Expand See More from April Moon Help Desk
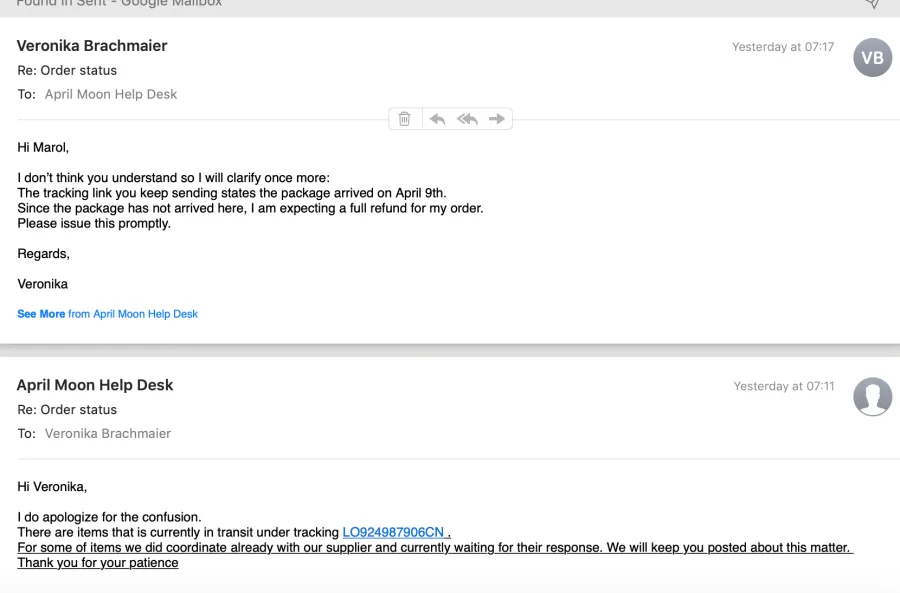Screen dimensions: 900x593 (107, 314)
